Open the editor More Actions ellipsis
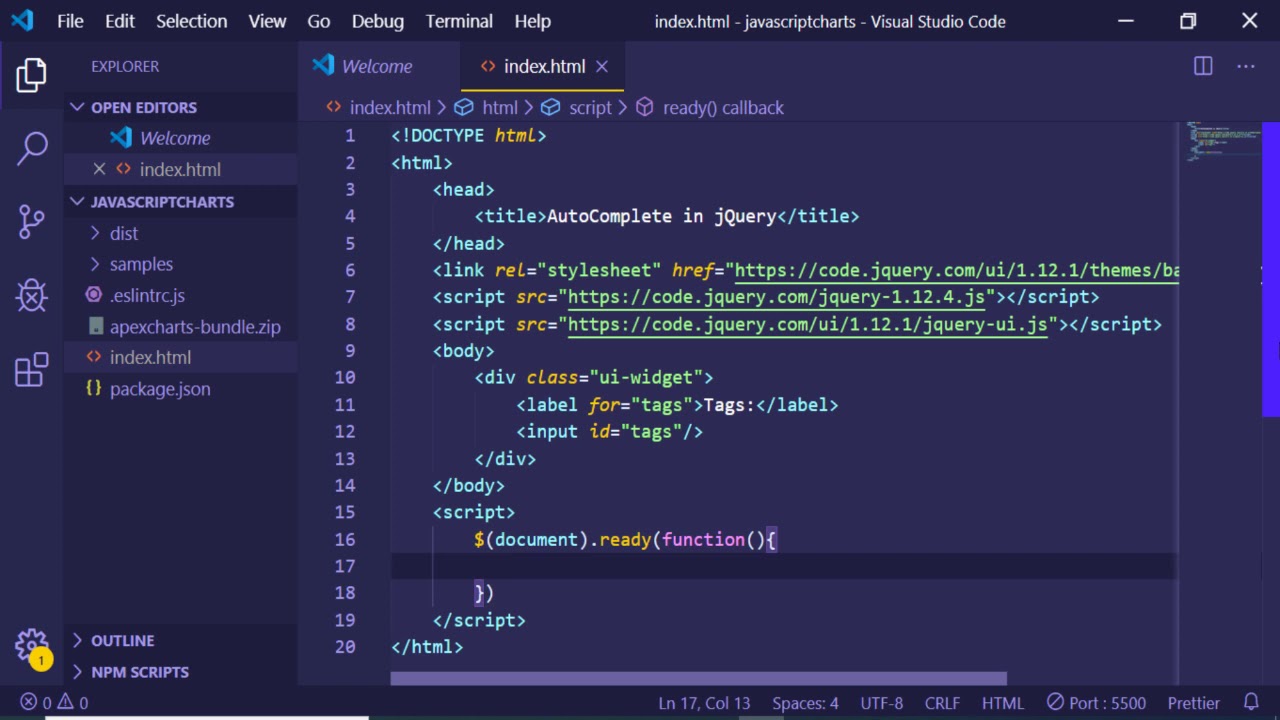This screenshot has height=720, width=1280. pyautogui.click(x=1245, y=66)
